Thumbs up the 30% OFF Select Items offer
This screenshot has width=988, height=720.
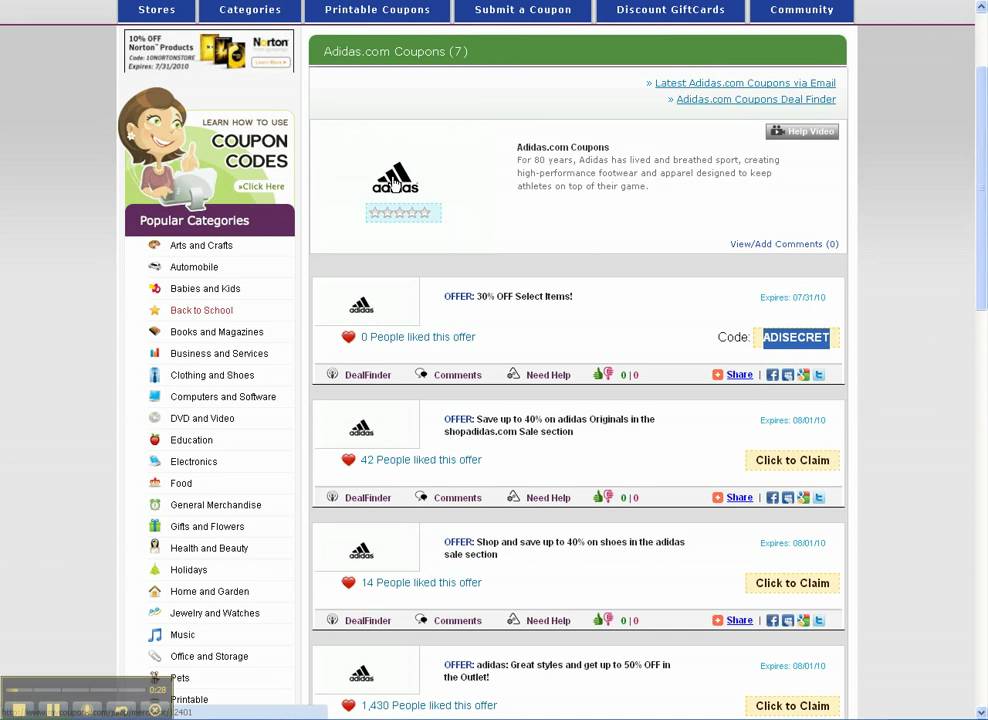click(598, 374)
